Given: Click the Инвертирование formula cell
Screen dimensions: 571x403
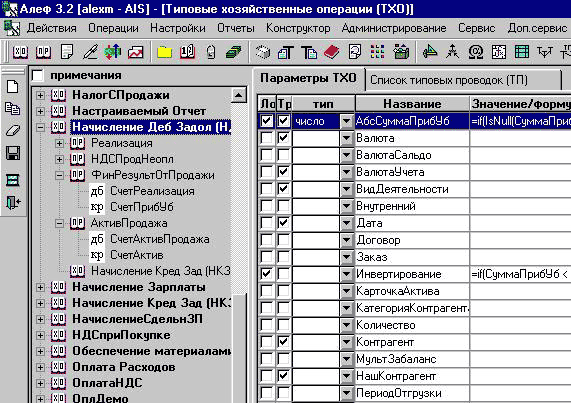Looking at the screenshot, I should [520, 274].
